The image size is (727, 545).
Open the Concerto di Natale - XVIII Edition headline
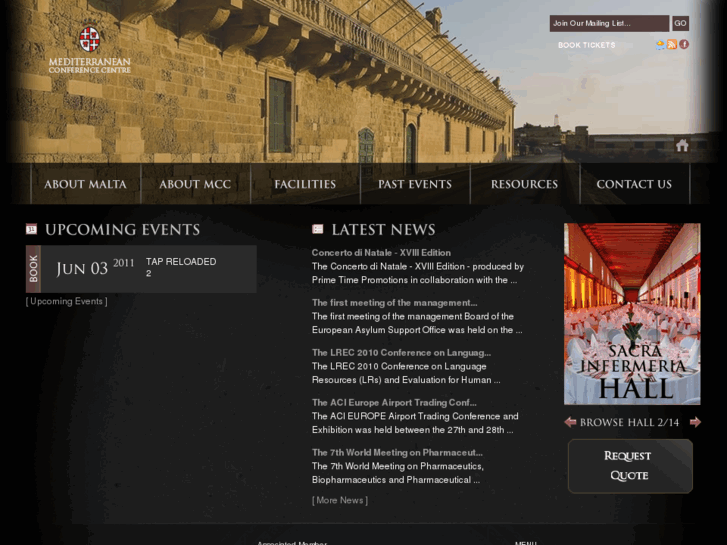(381, 253)
